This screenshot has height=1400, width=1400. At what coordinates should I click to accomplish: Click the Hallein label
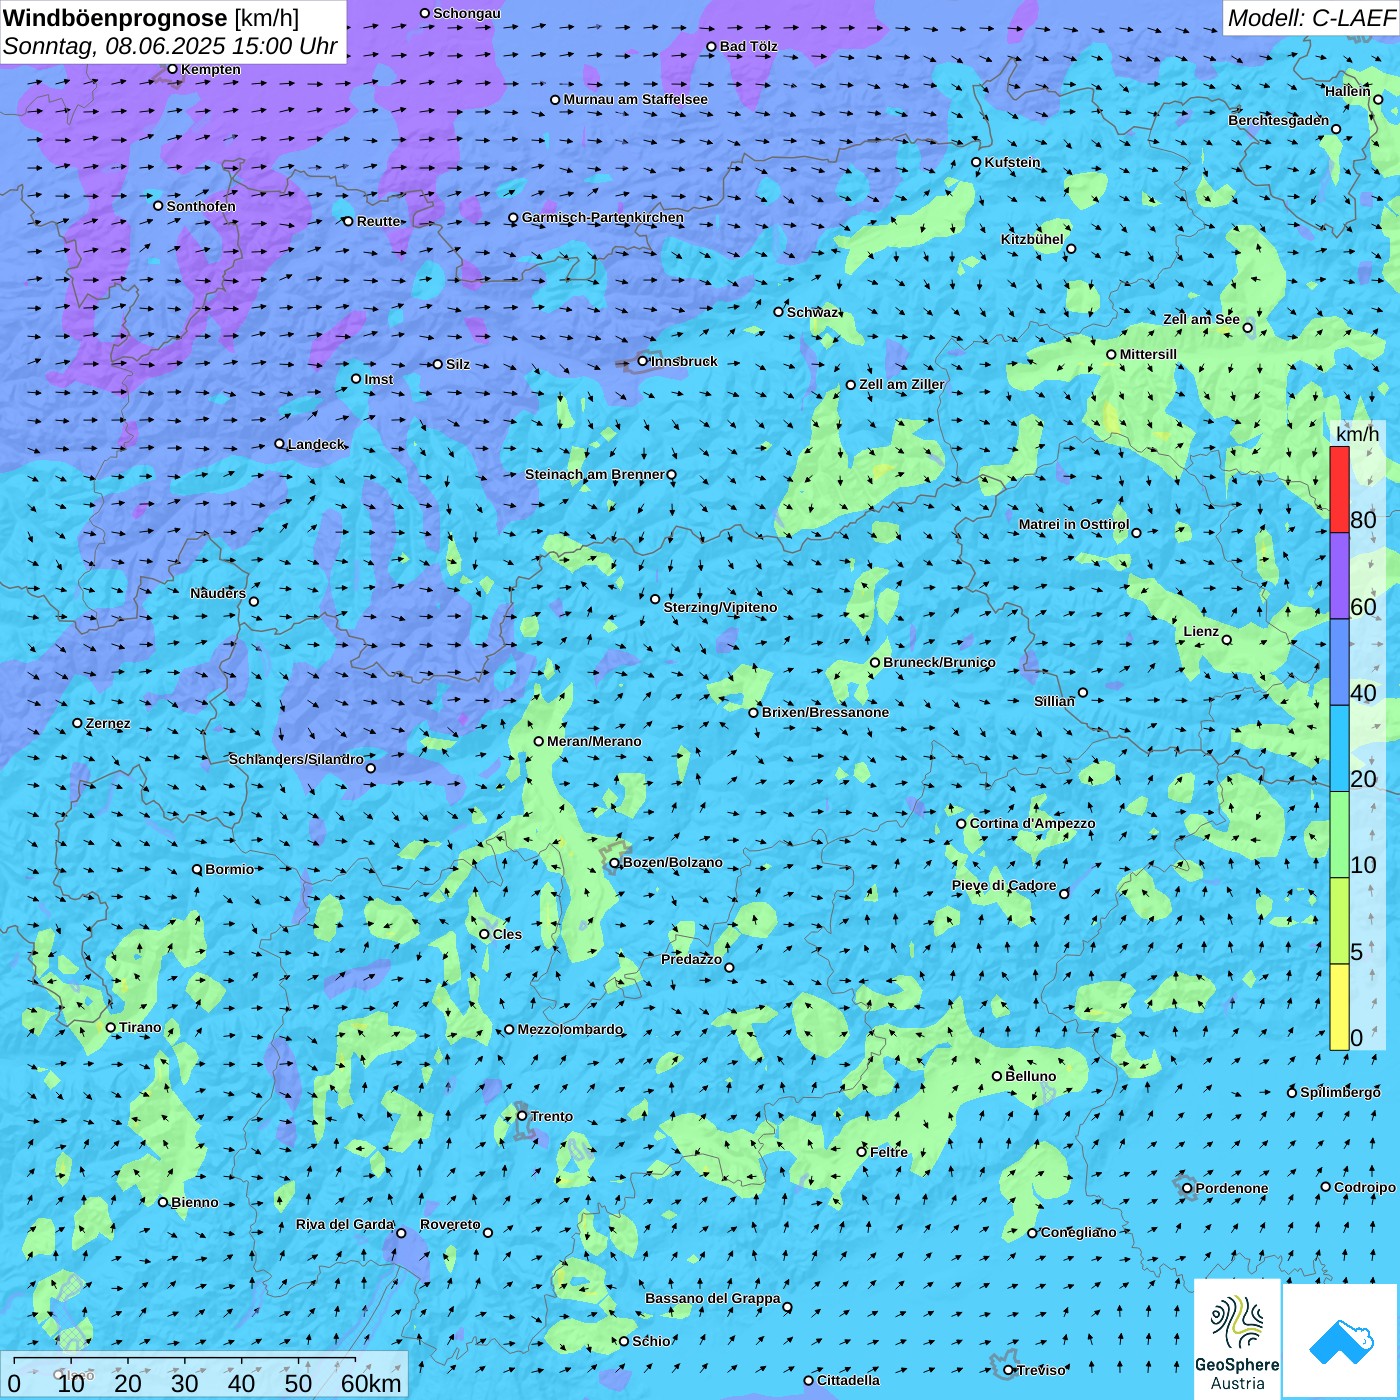tap(1348, 91)
